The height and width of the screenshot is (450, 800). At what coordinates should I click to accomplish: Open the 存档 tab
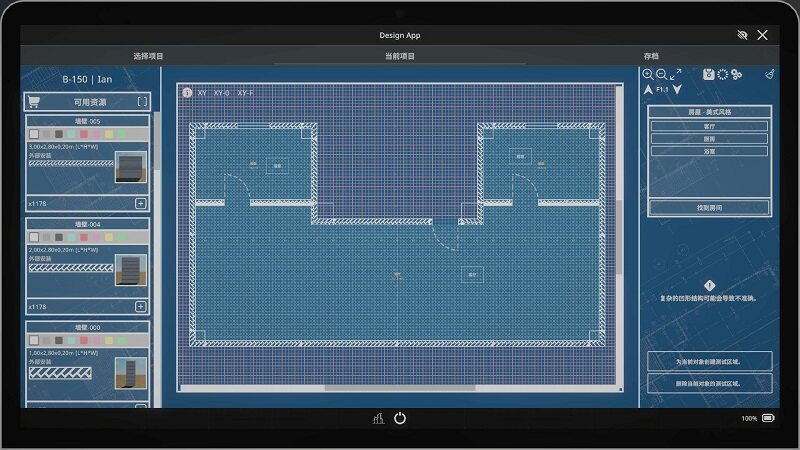coord(651,56)
